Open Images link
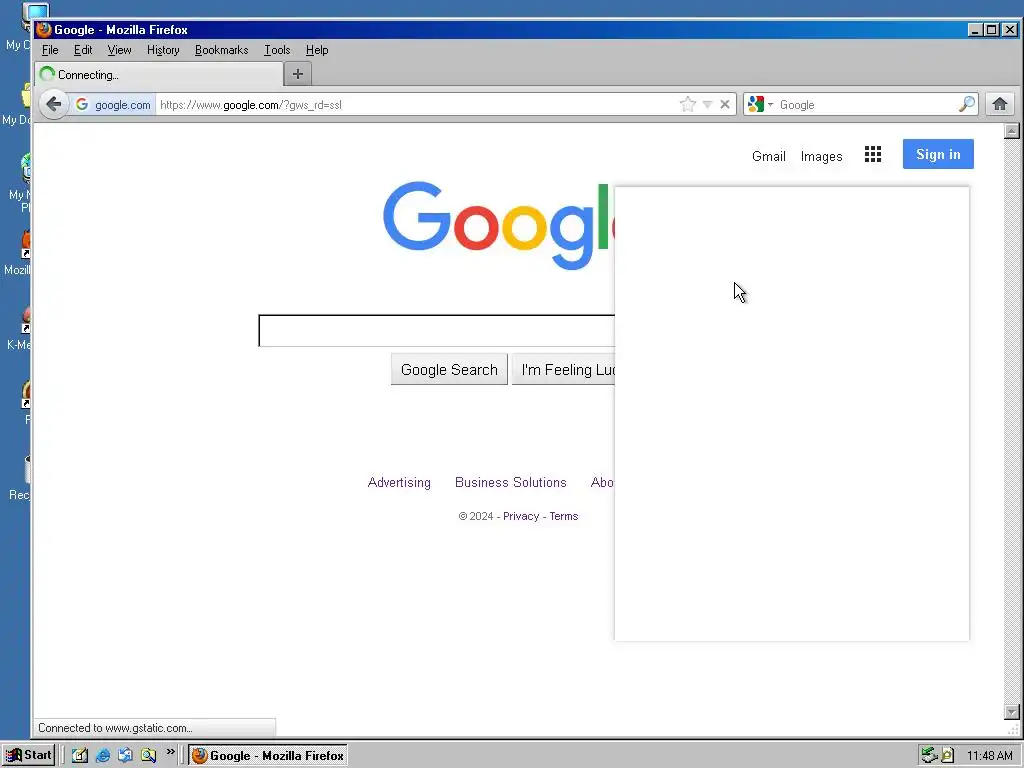Screen dimensions: 1024x768 tap(821, 156)
